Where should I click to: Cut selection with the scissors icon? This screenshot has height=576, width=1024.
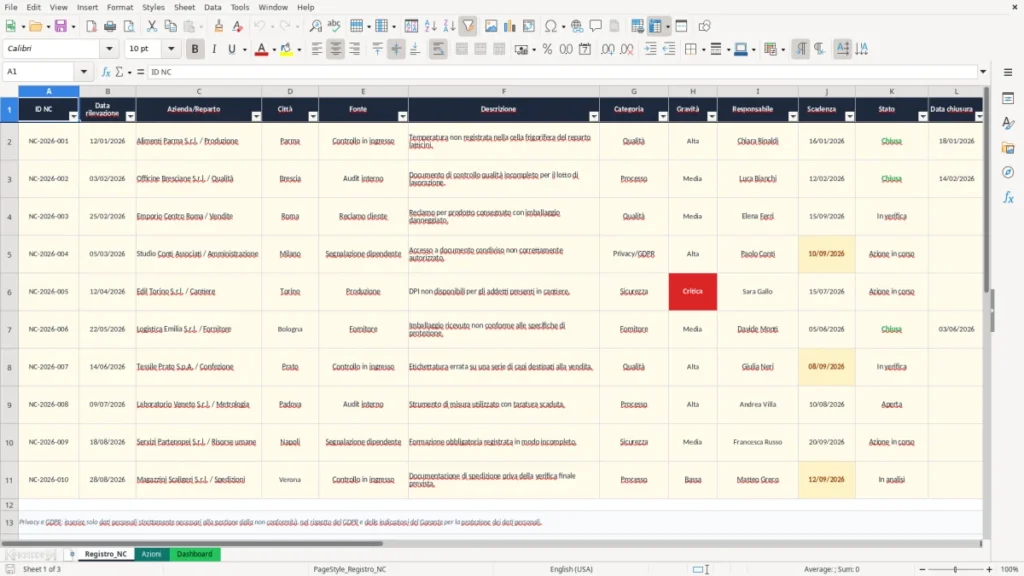(x=152, y=26)
